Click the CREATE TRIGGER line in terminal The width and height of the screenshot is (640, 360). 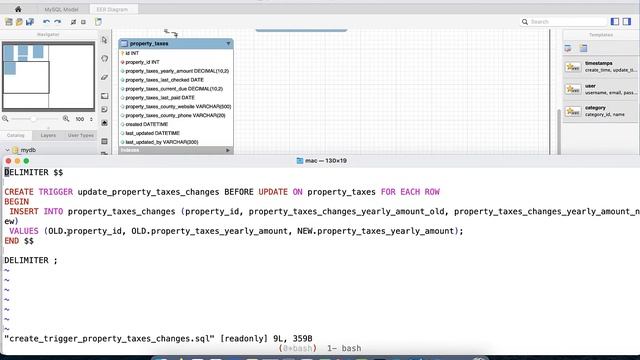pos(222,192)
